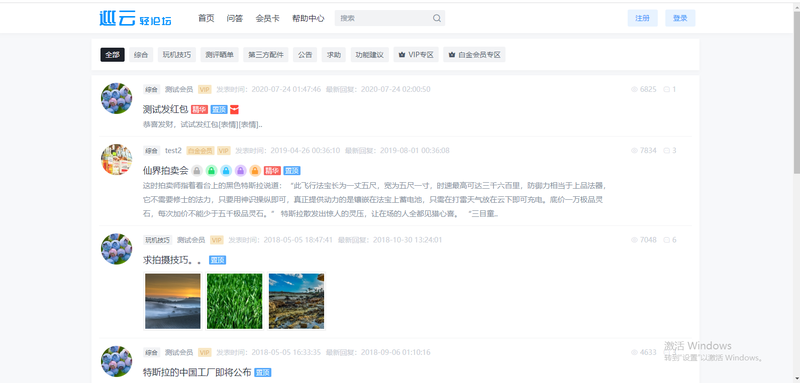Click the eye views icon next to 4633

[x=634, y=352]
